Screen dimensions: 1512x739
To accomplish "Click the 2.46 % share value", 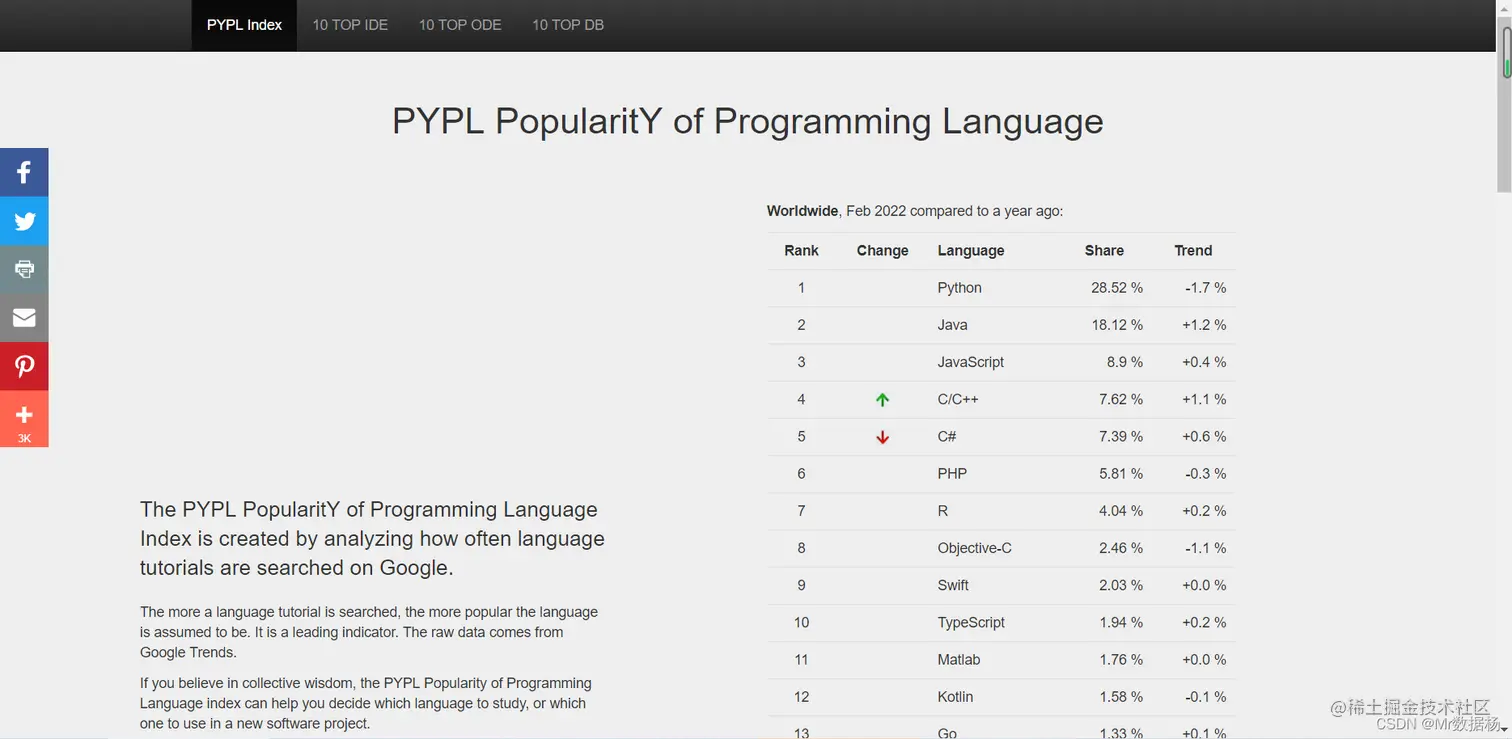I will click(1121, 548).
